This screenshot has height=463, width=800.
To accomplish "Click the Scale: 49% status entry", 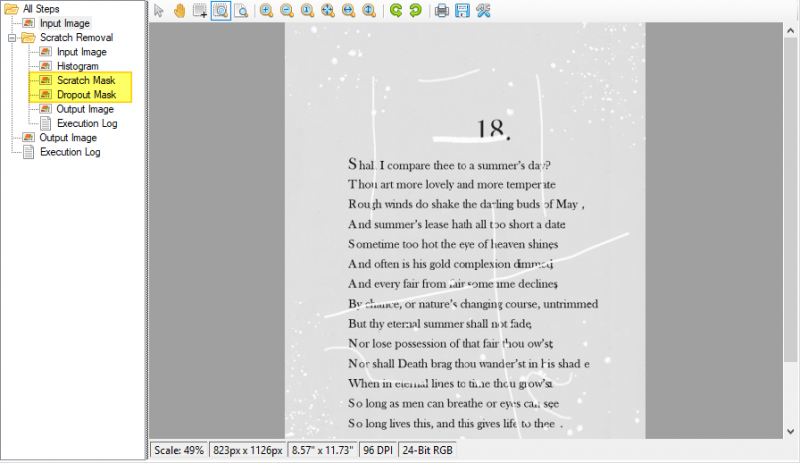I will click(179, 450).
